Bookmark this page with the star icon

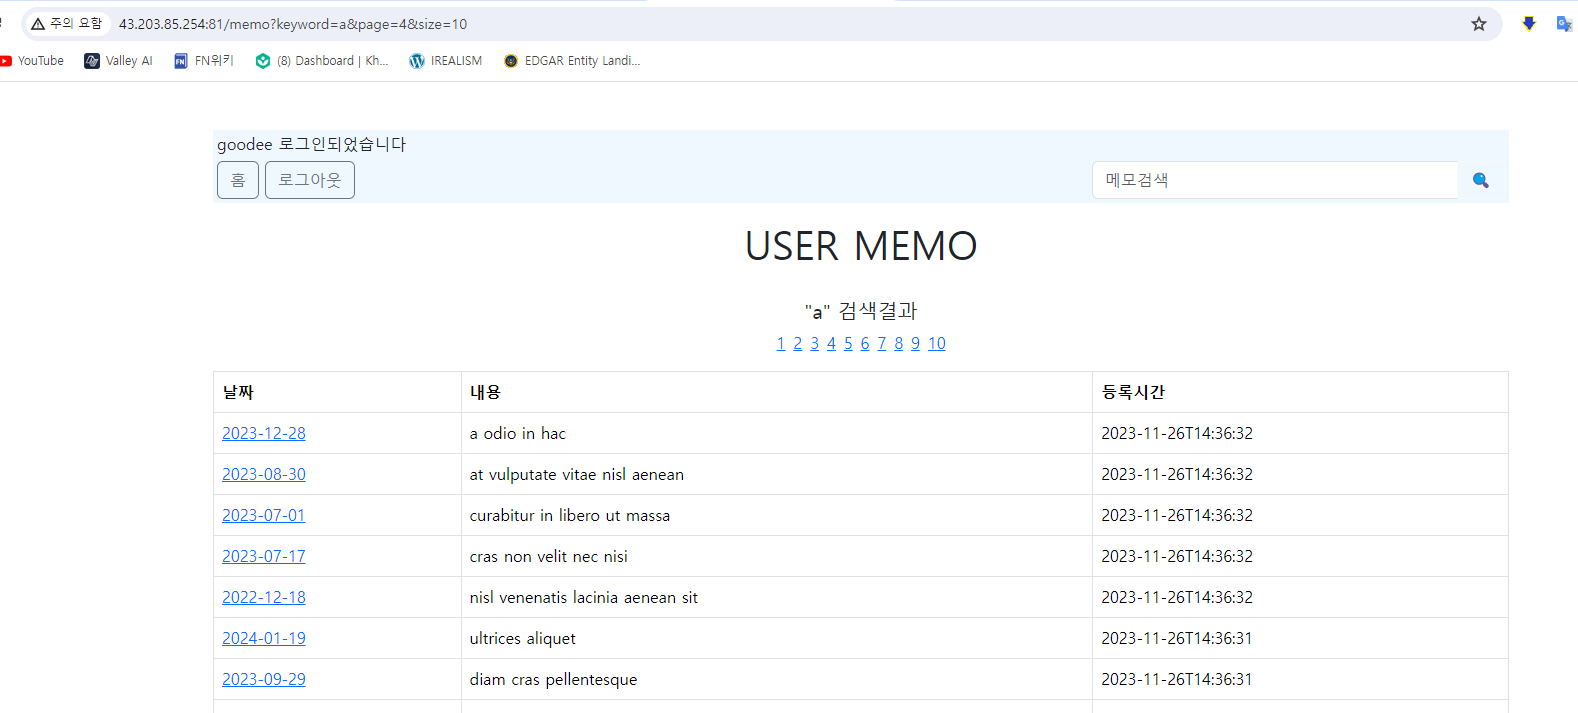pos(1479,24)
